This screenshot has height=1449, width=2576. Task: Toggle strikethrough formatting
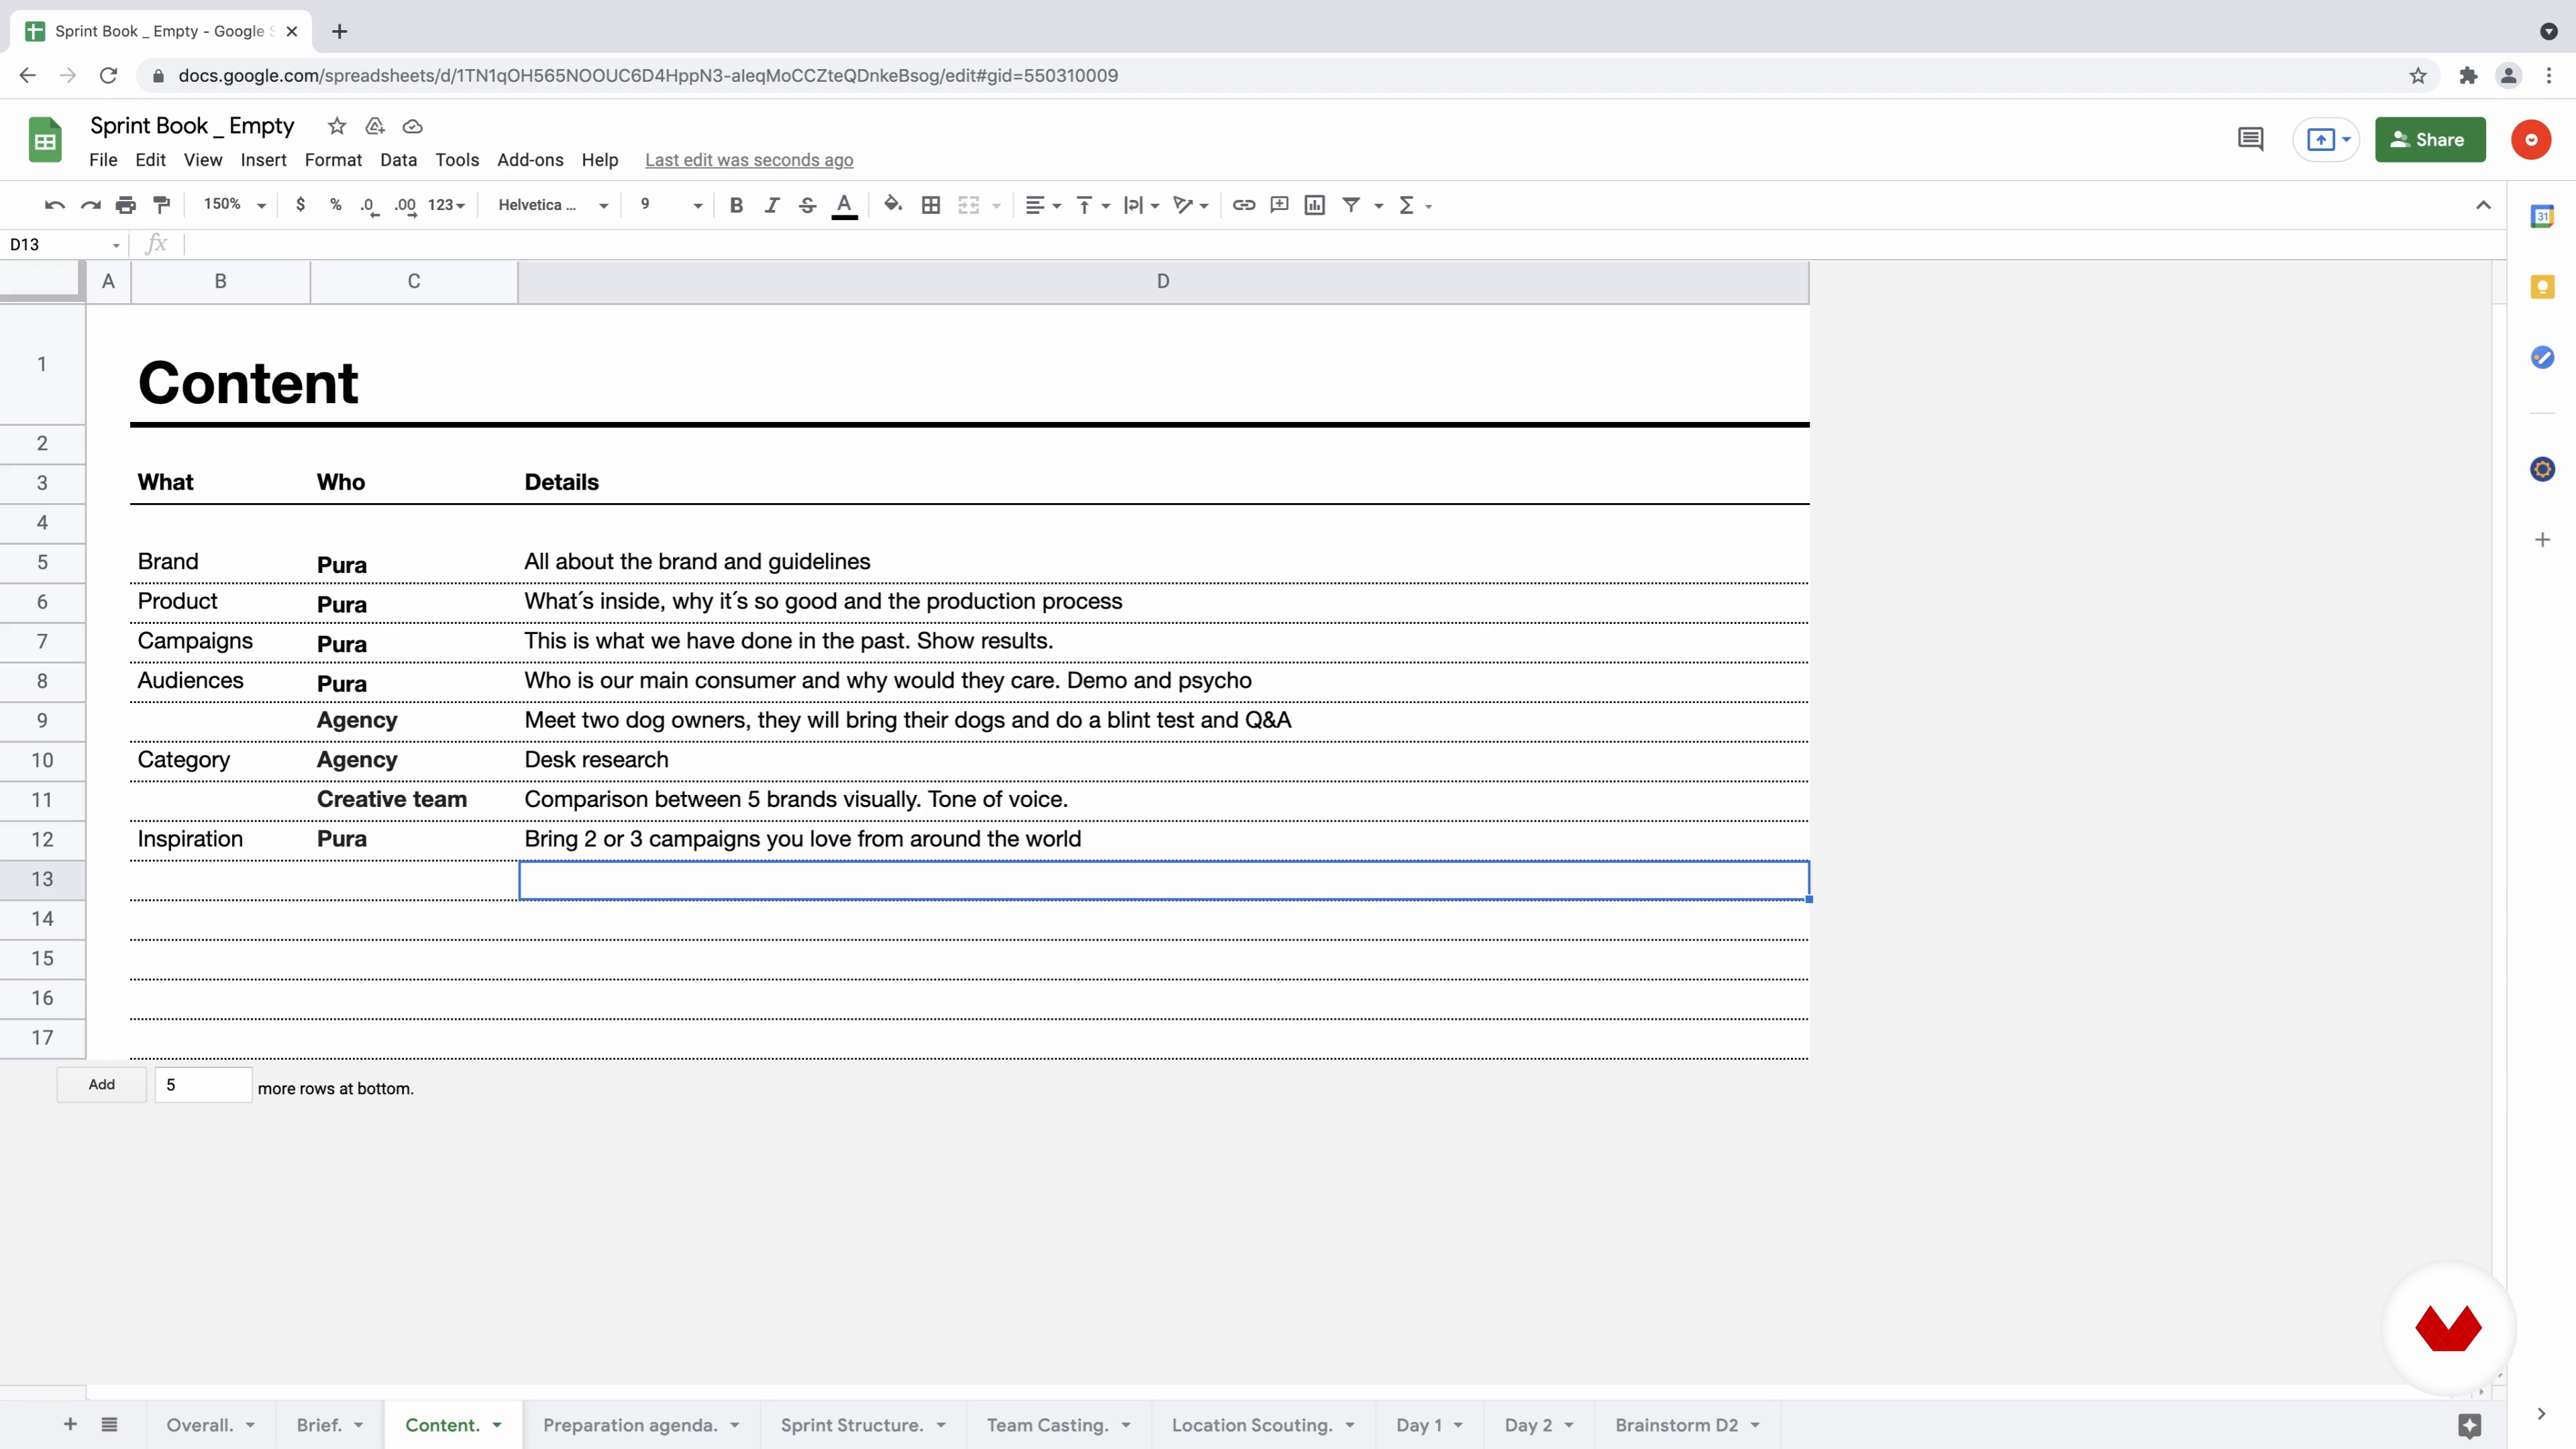click(x=807, y=205)
